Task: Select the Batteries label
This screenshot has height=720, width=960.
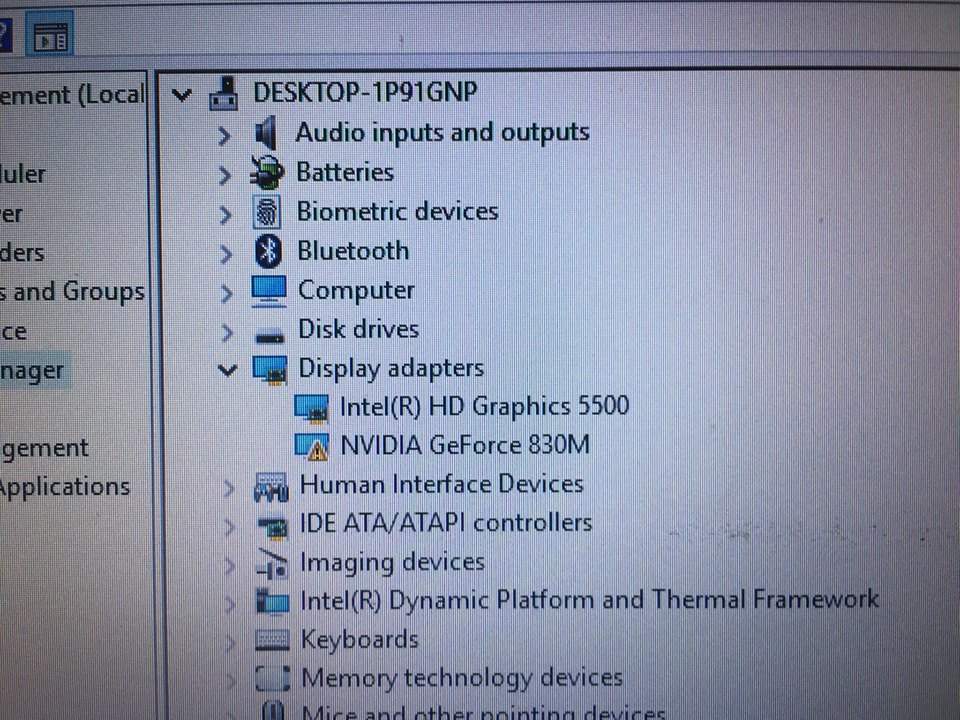Action: (345, 172)
